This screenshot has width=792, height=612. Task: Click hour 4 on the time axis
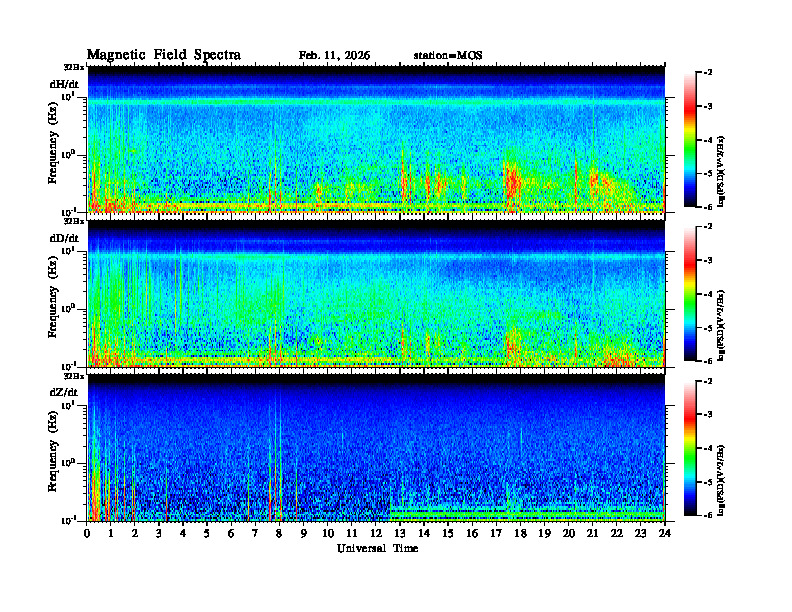point(183,533)
